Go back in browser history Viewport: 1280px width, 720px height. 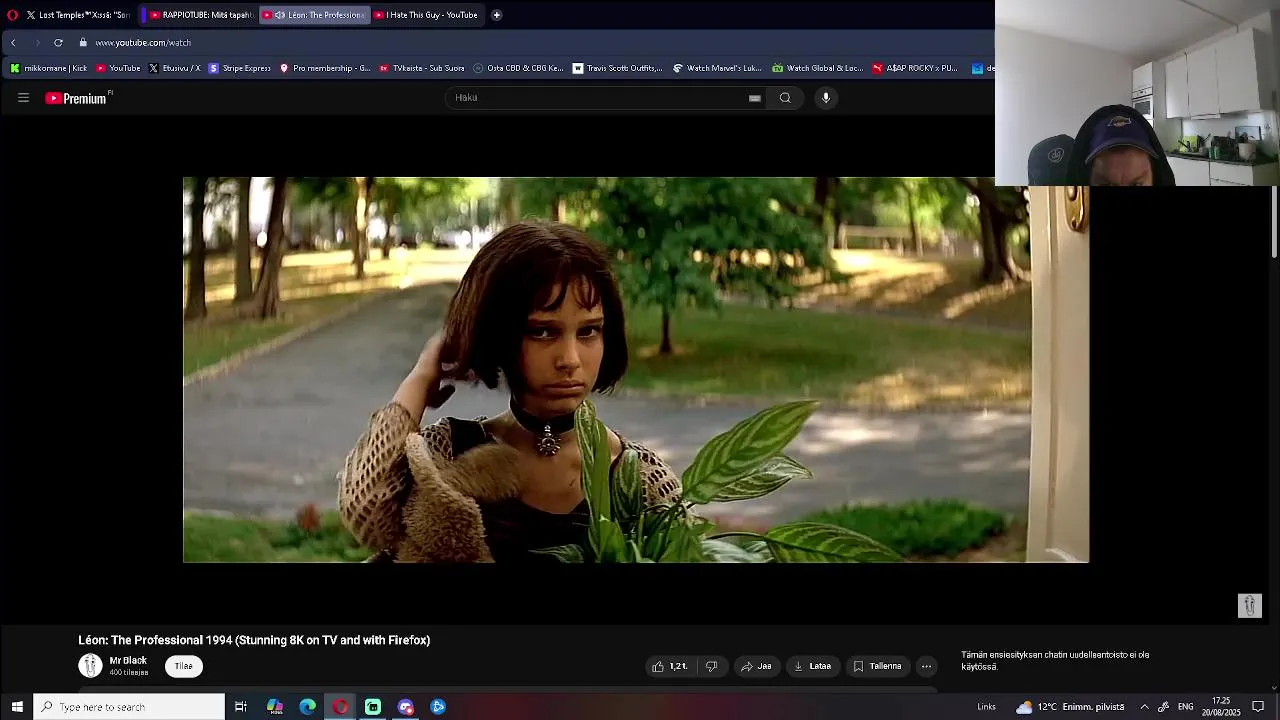point(13,43)
